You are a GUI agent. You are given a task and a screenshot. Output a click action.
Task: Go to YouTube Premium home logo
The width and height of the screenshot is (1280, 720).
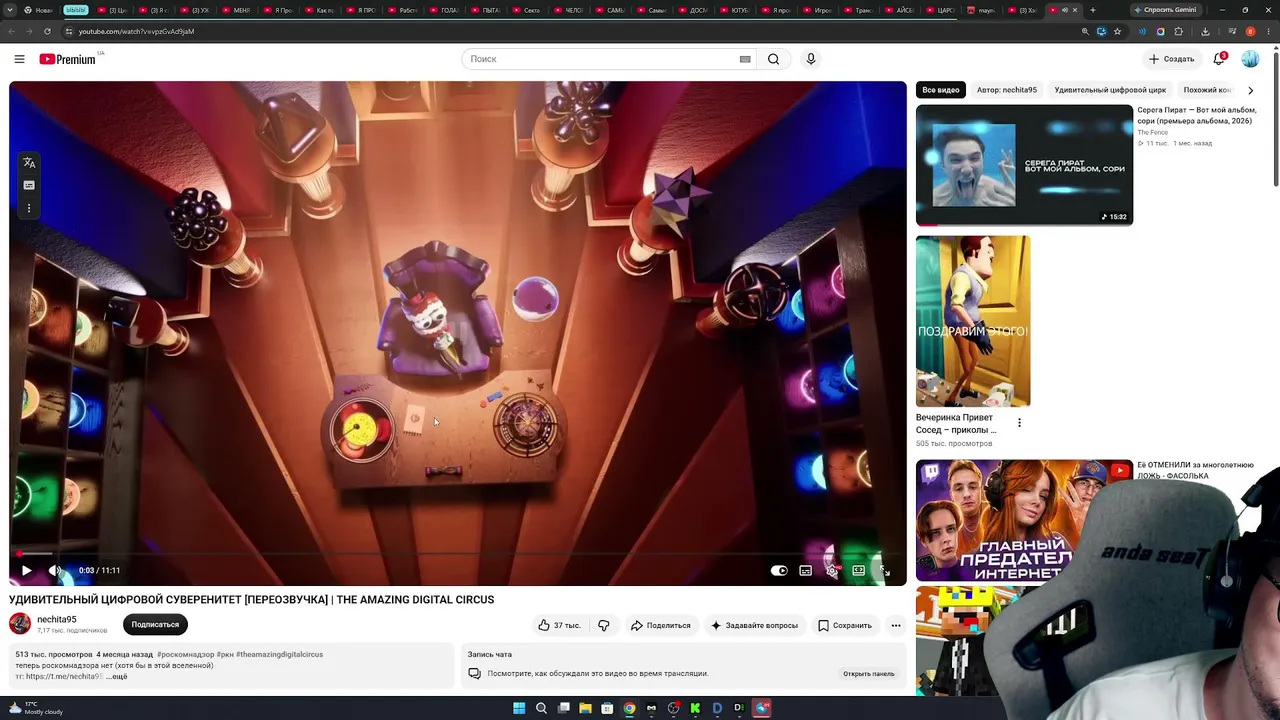pyautogui.click(x=68, y=59)
